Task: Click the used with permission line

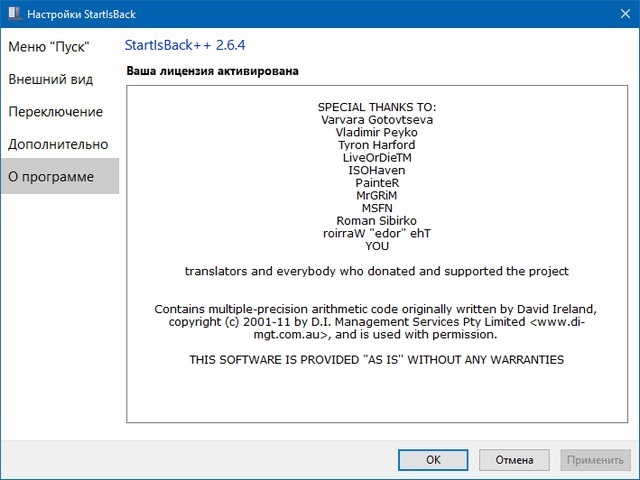Action: [x=376, y=335]
